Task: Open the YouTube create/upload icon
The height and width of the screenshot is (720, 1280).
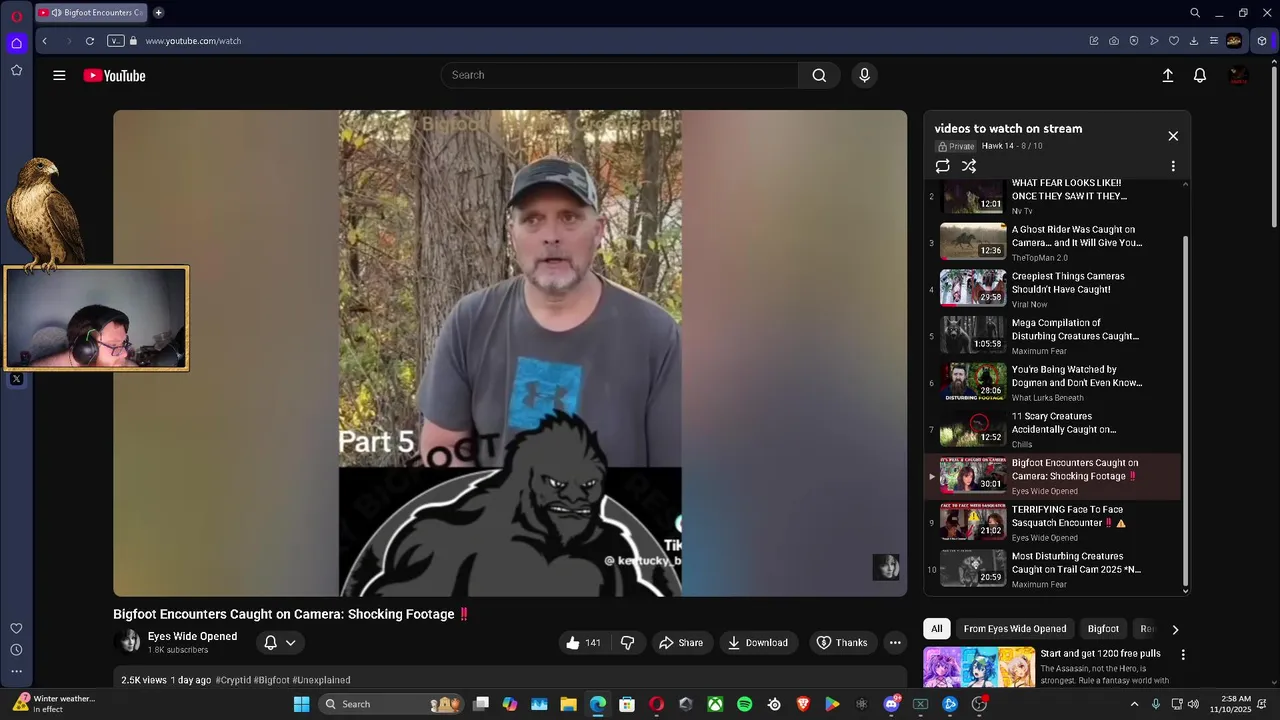Action: [1167, 75]
